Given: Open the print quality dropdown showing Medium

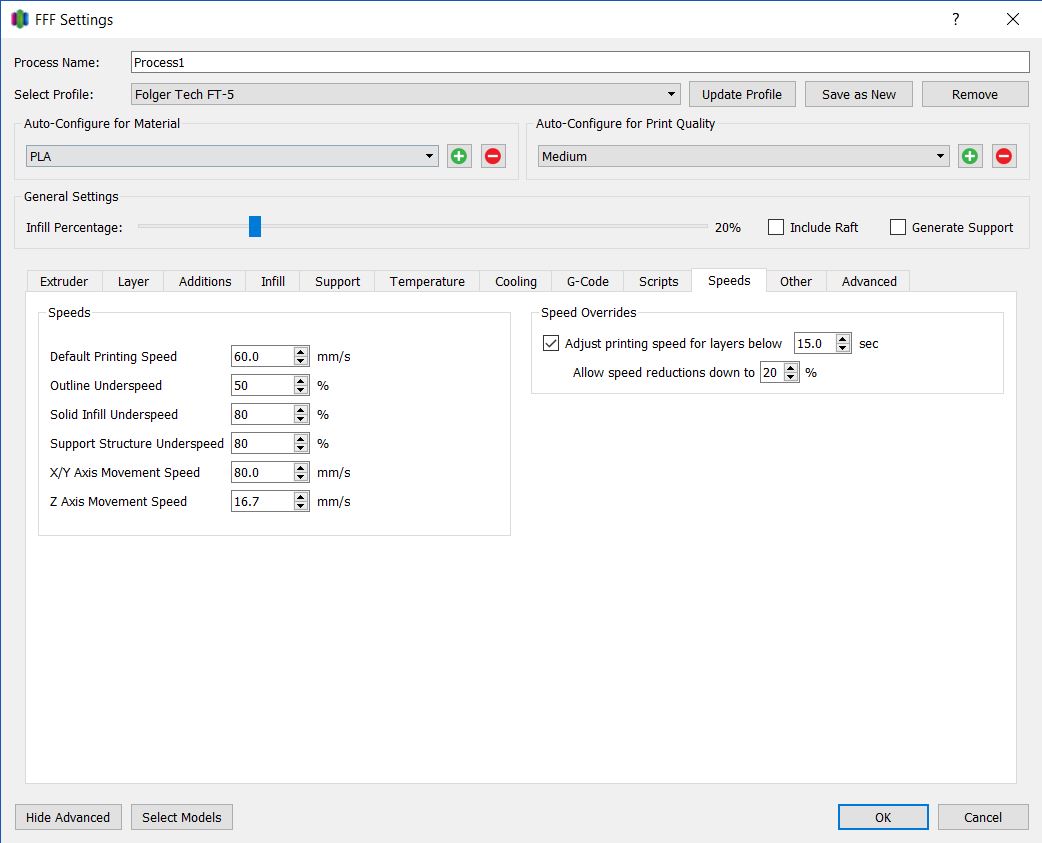Looking at the screenshot, I should pyautogui.click(x=743, y=156).
